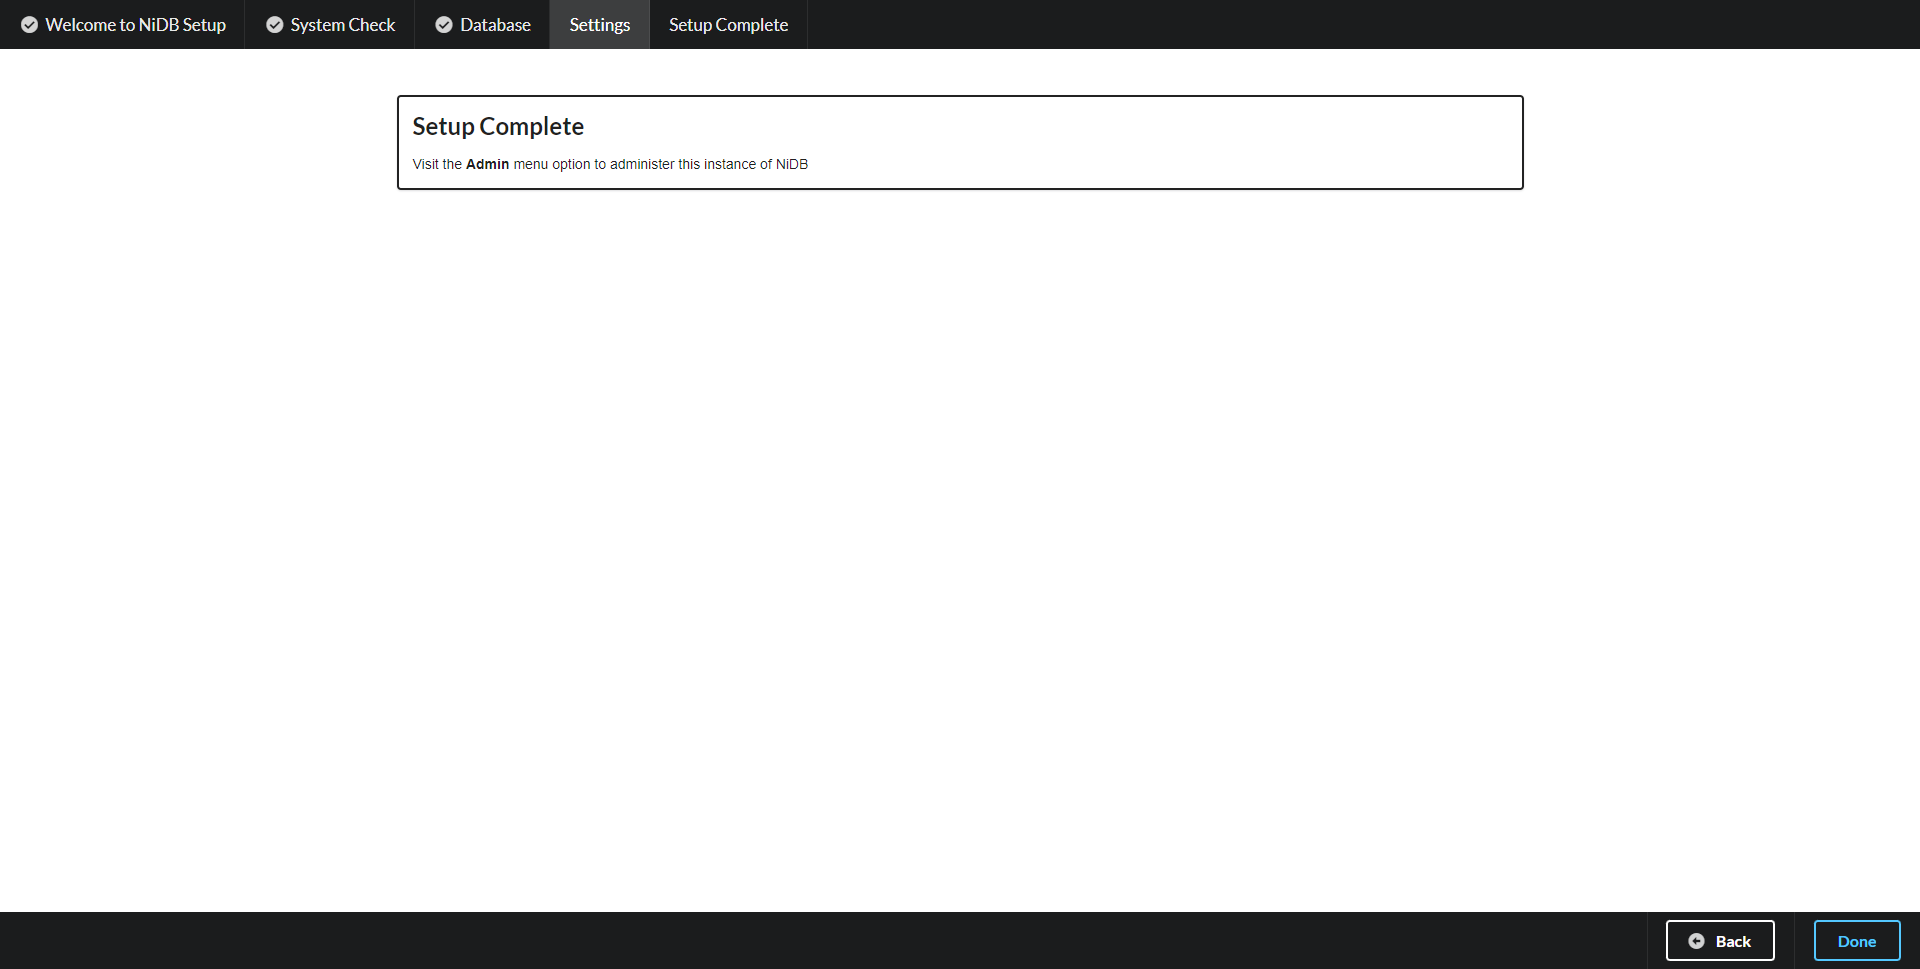1920x969 pixels.
Task: Click the empty dark area of the footer bar
Action: [x=800, y=940]
